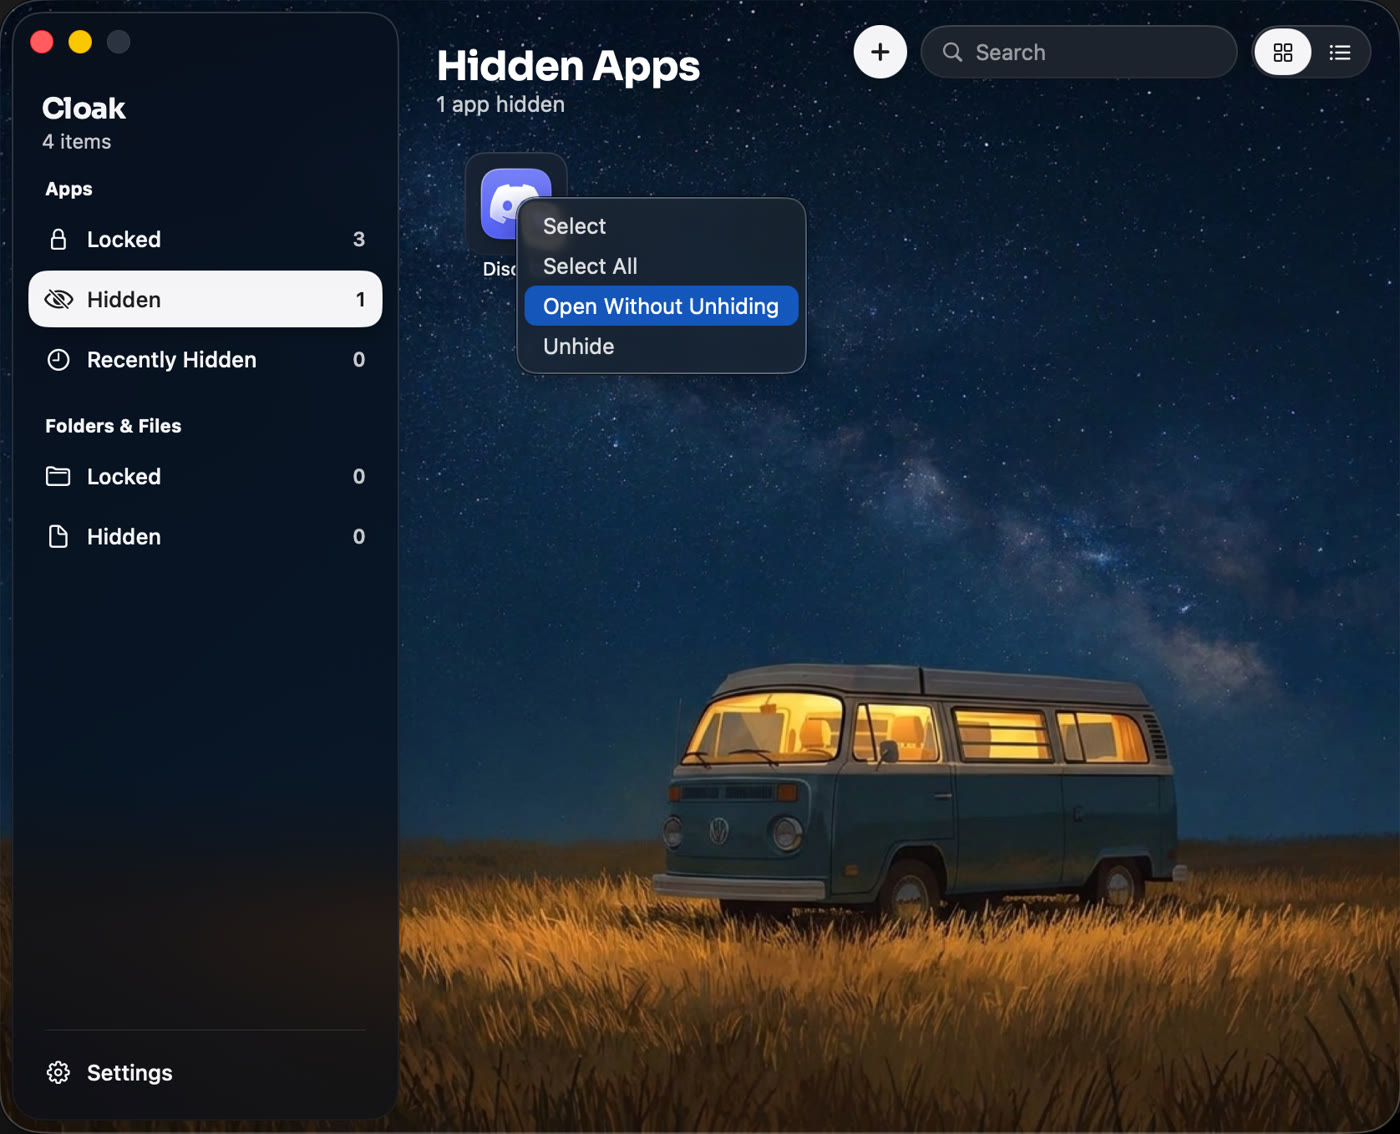
Task: Click the folder icon for Locked folders
Action: pyautogui.click(x=58, y=476)
